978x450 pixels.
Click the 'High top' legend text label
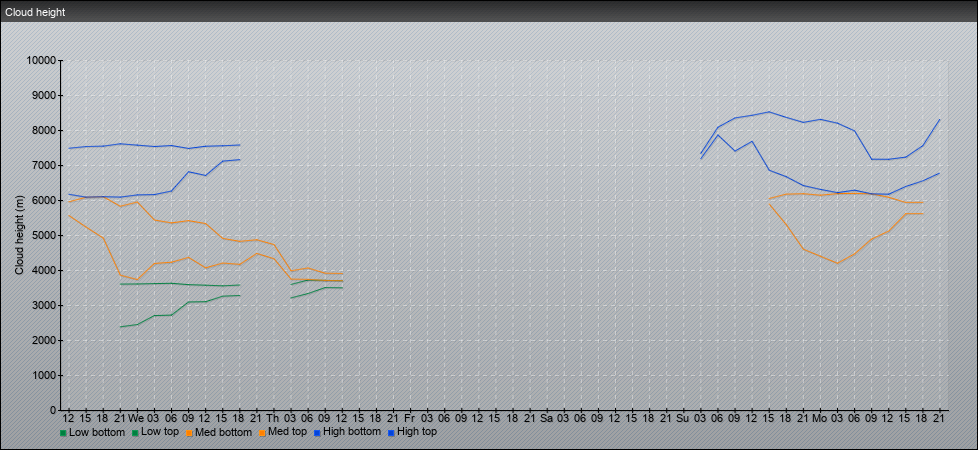pos(417,432)
